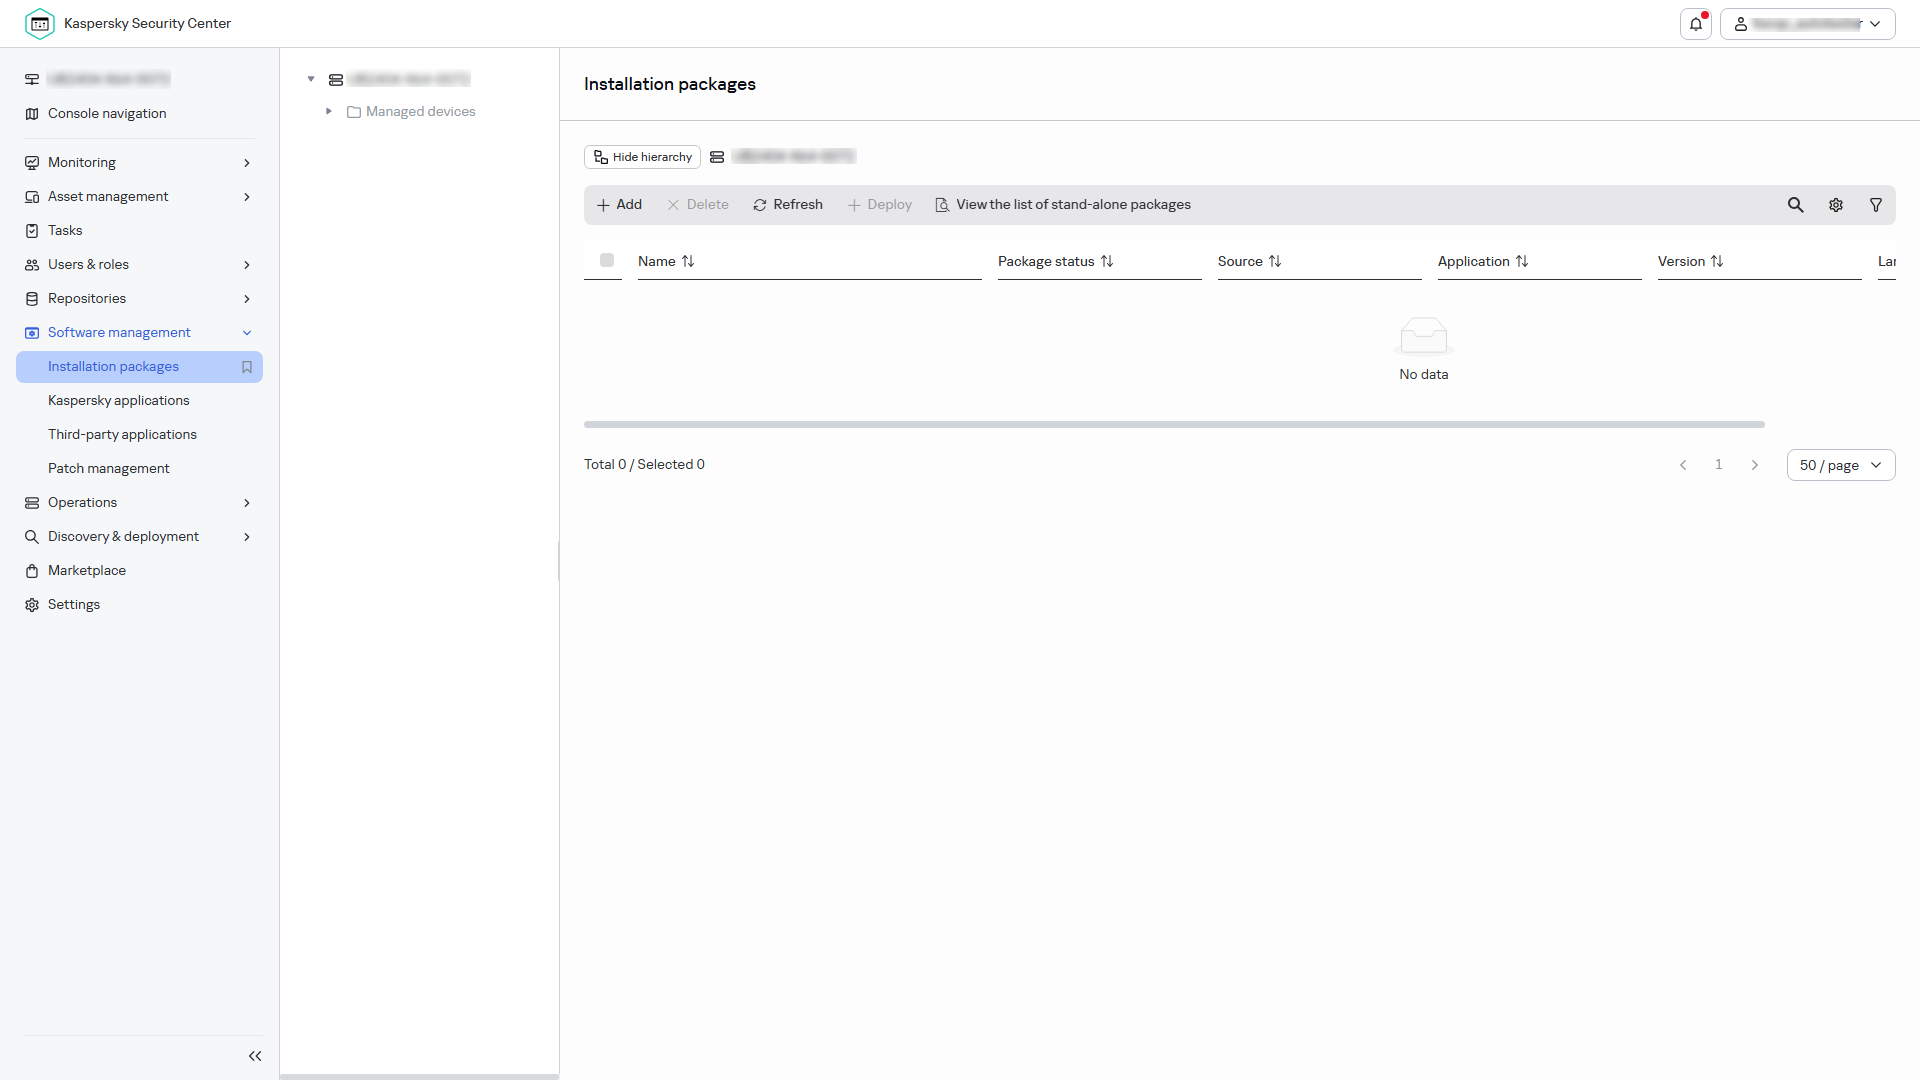Viewport: 1920px width, 1080px height.
Task: Open the user account dropdown
Action: point(1808,24)
